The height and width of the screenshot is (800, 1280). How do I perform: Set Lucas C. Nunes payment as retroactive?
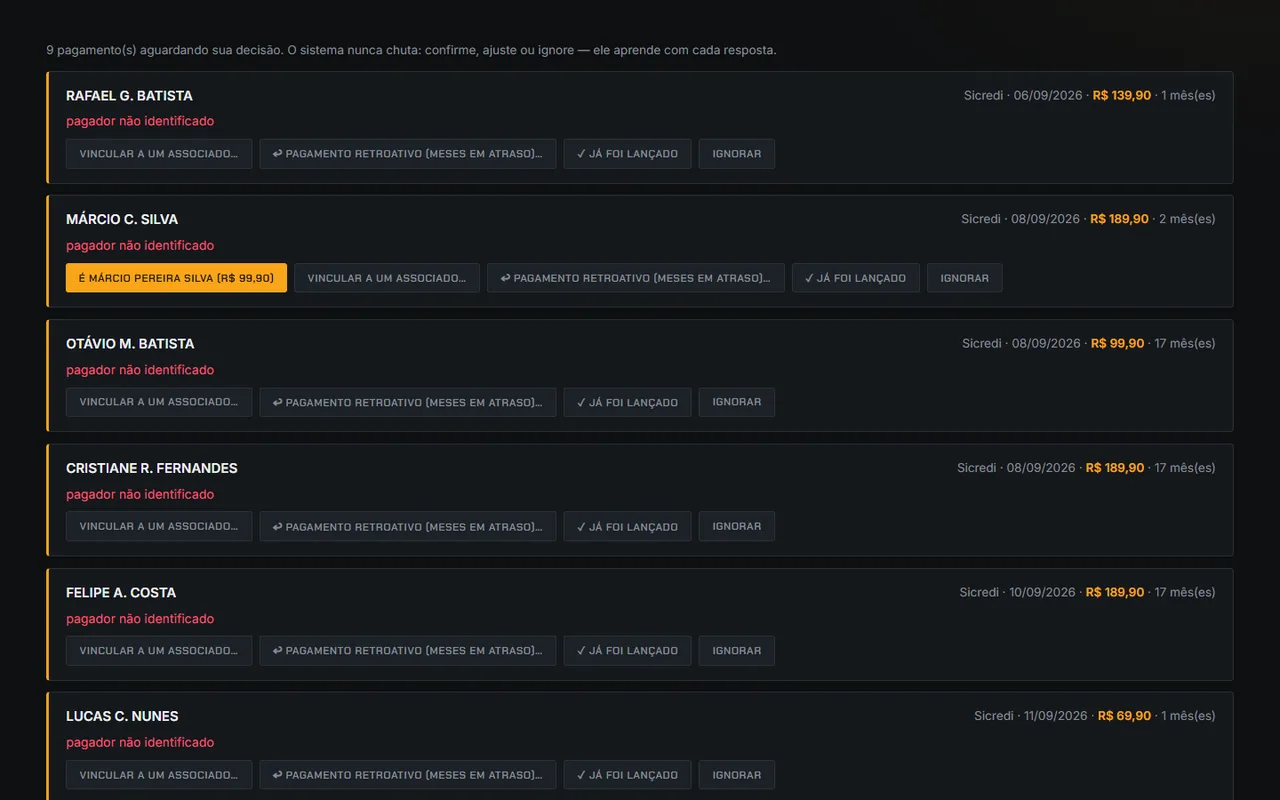pyautogui.click(x=408, y=774)
